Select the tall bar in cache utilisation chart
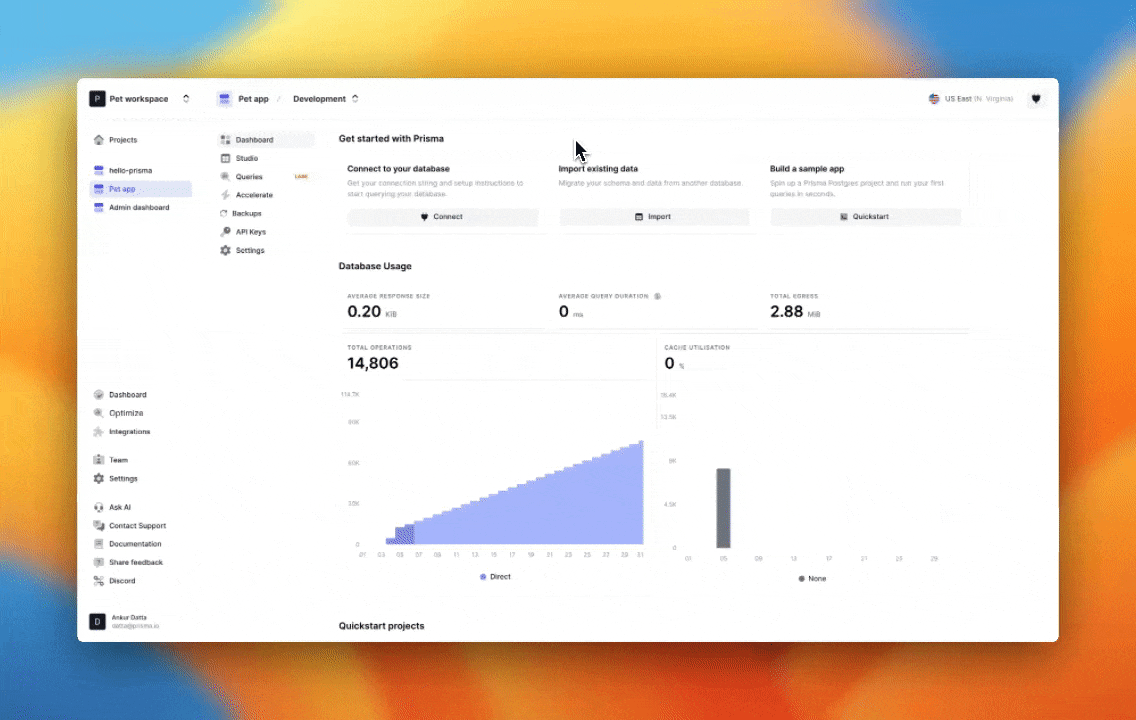The width and height of the screenshot is (1136, 720). coord(723,507)
